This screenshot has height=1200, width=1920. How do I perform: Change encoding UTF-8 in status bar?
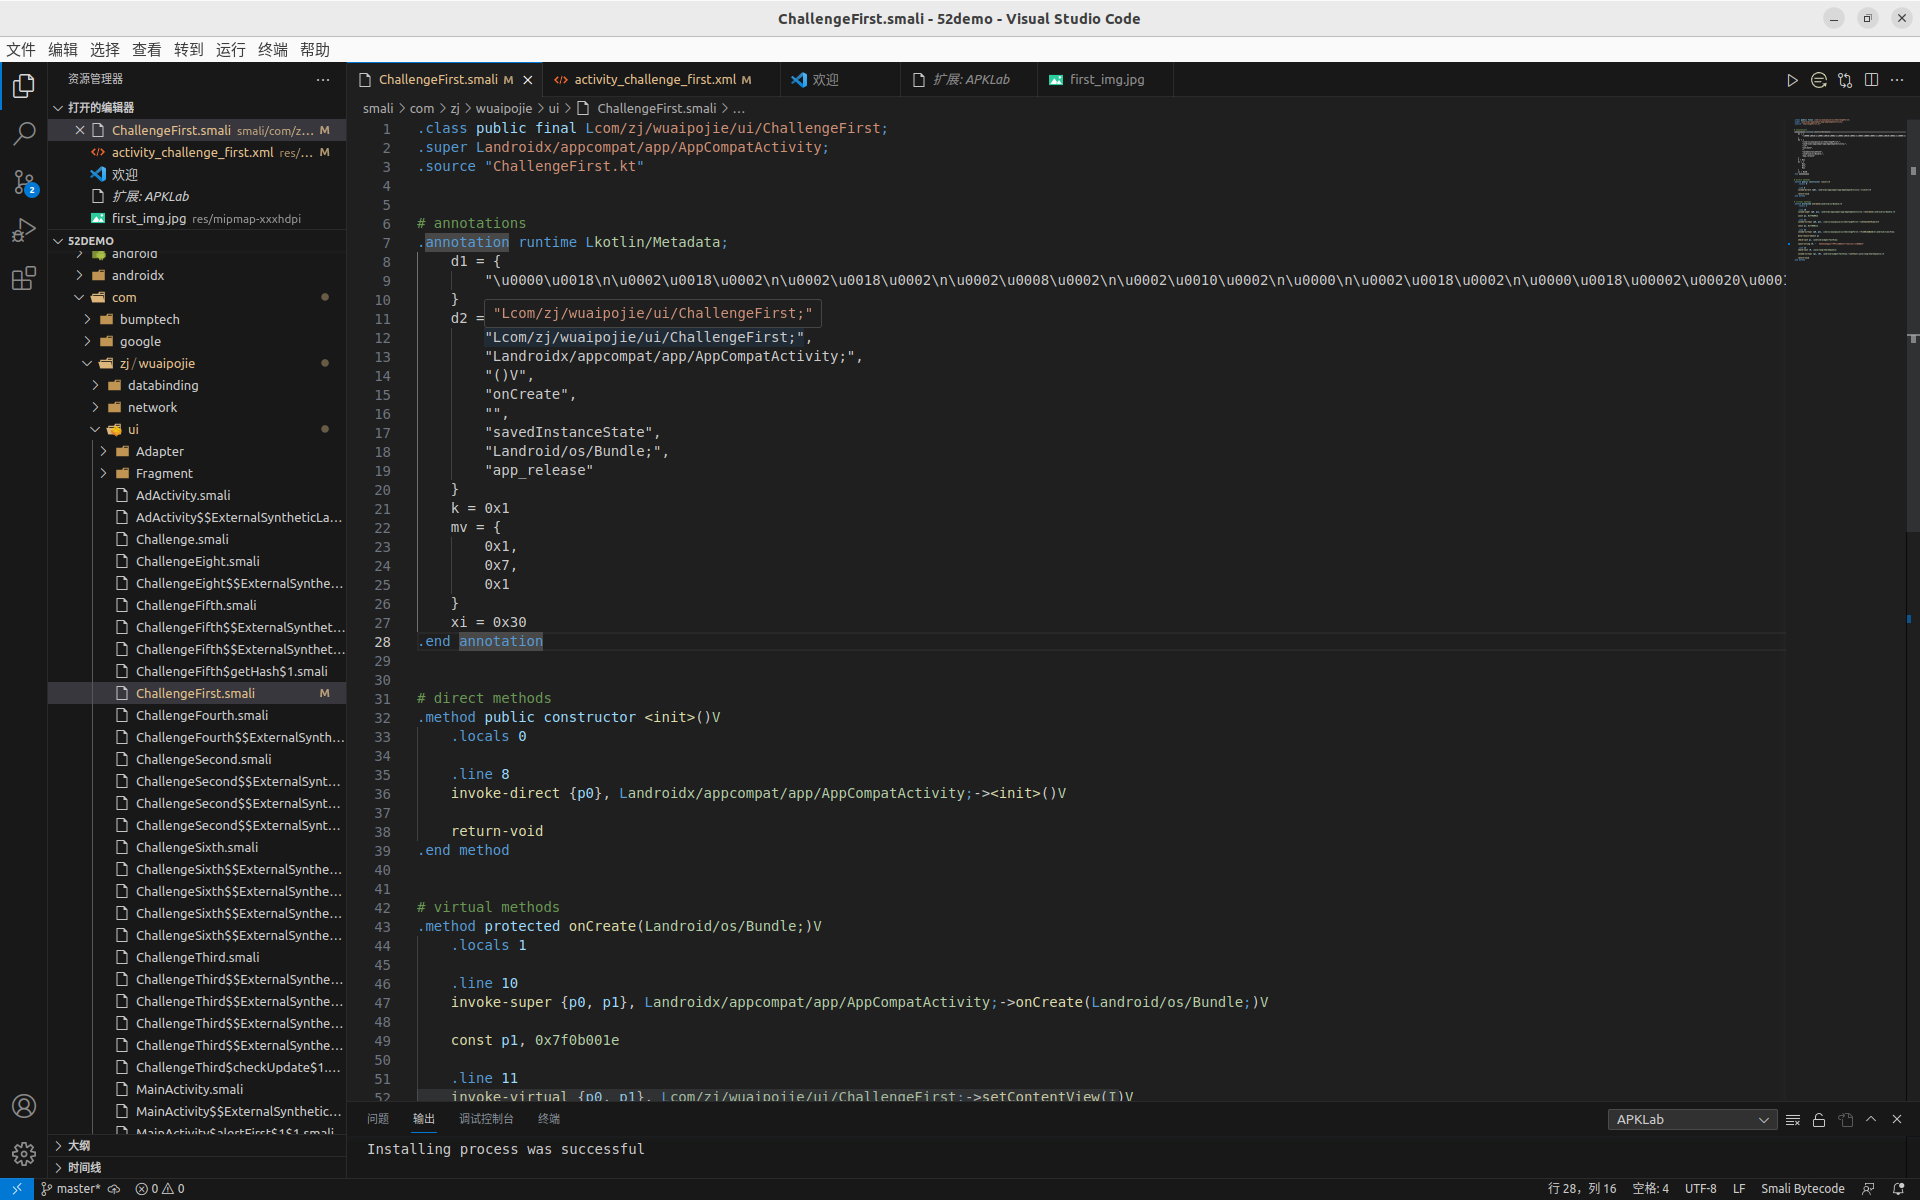click(1700, 1189)
